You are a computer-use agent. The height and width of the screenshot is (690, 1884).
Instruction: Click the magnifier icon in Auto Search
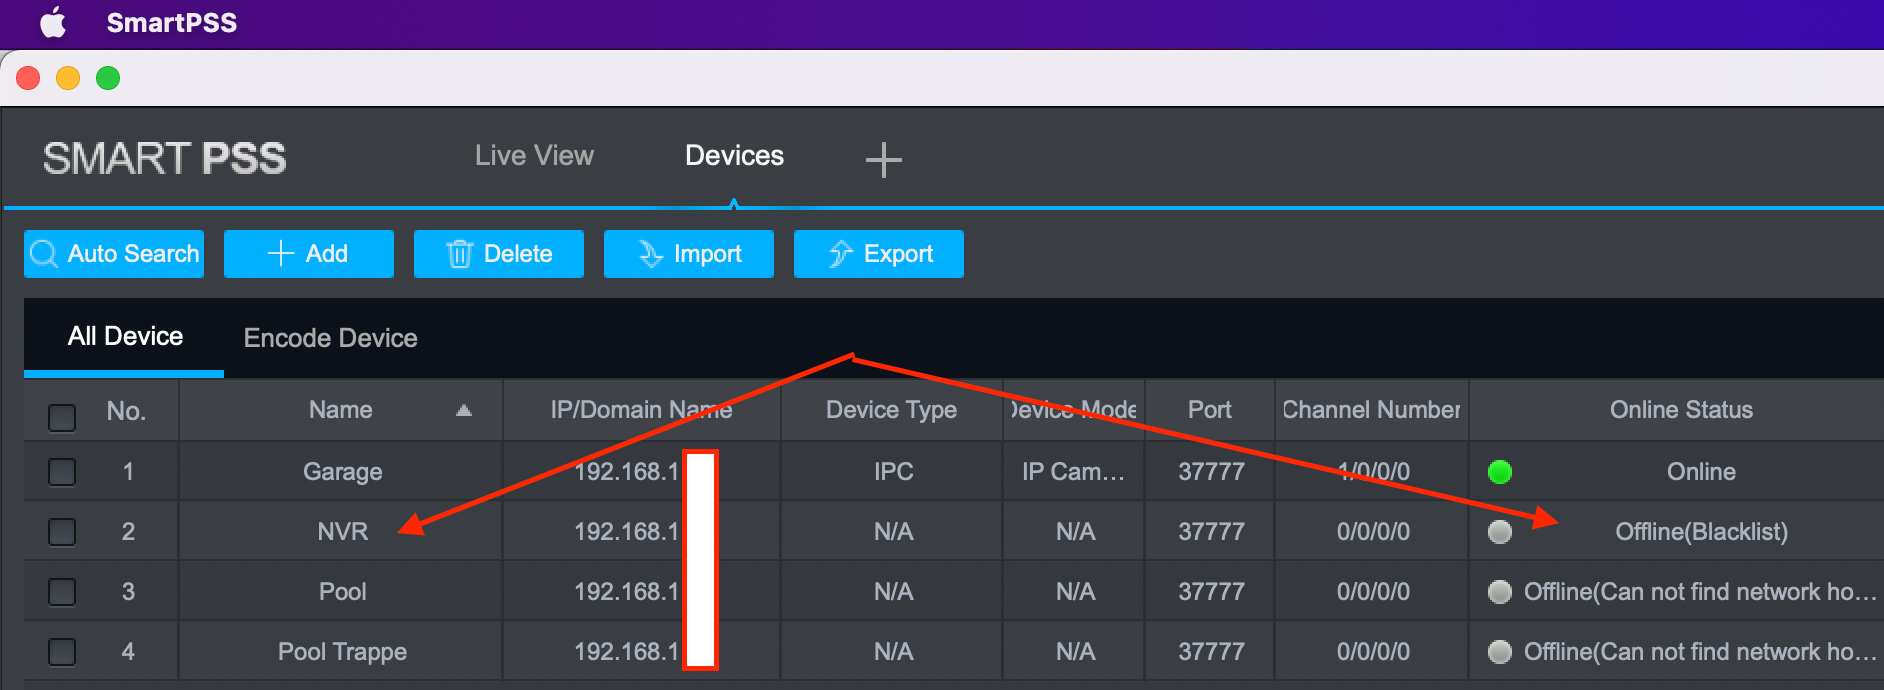(44, 254)
